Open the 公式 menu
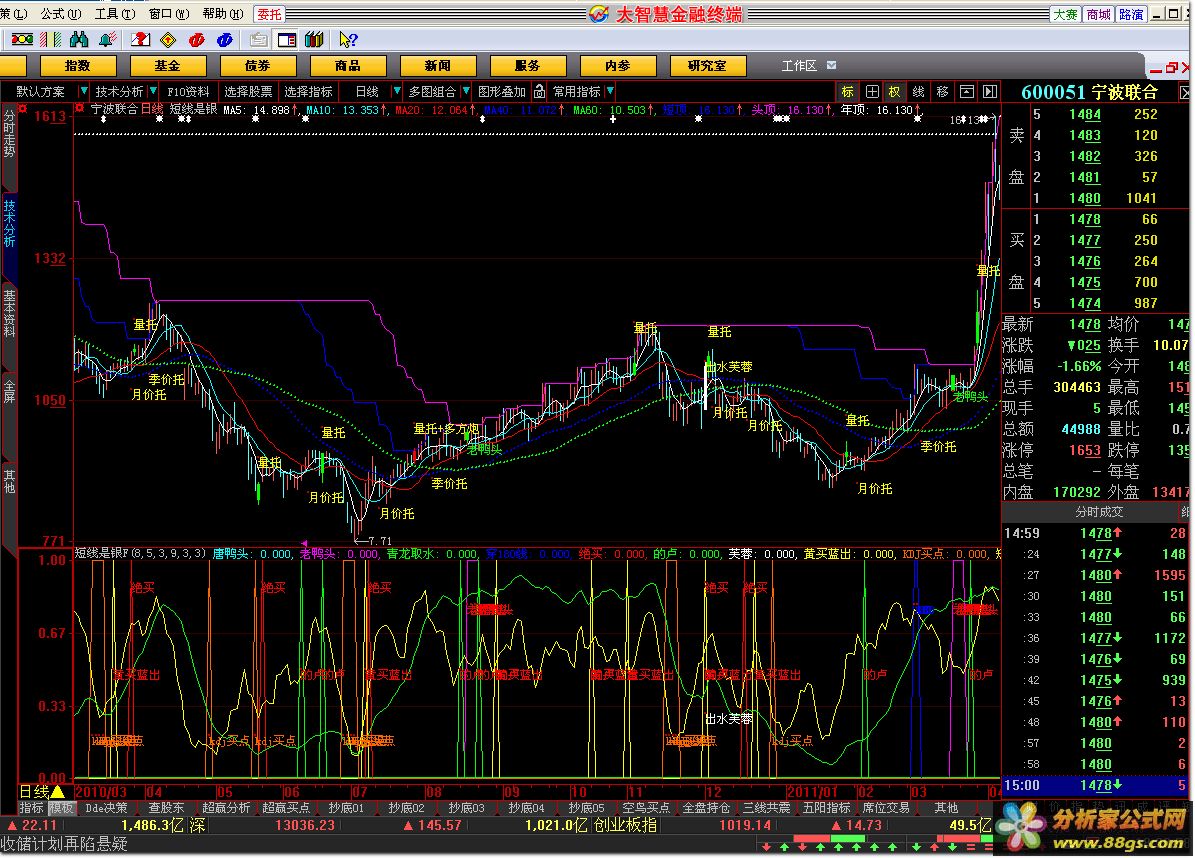 [x=60, y=14]
